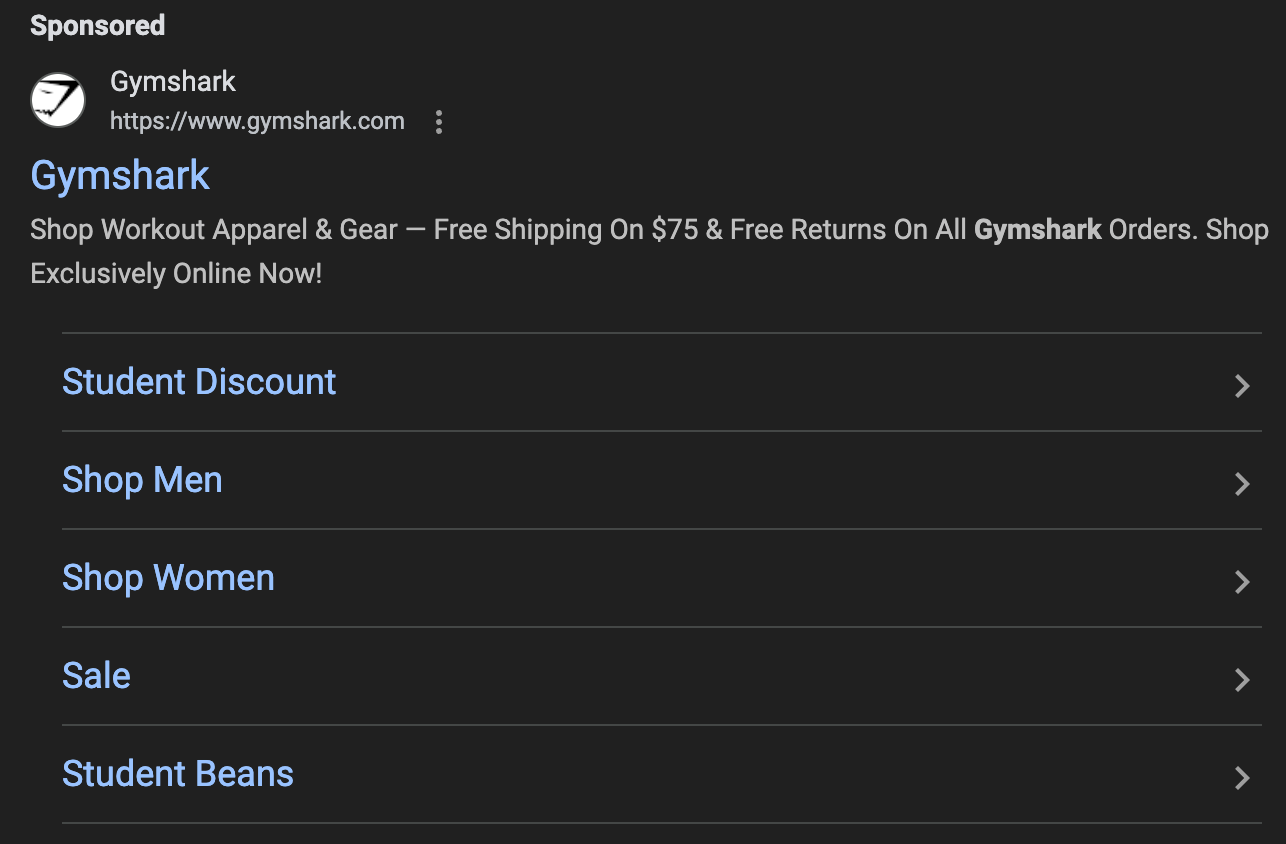Click the https://www.gymshark.com URL

[257, 122]
